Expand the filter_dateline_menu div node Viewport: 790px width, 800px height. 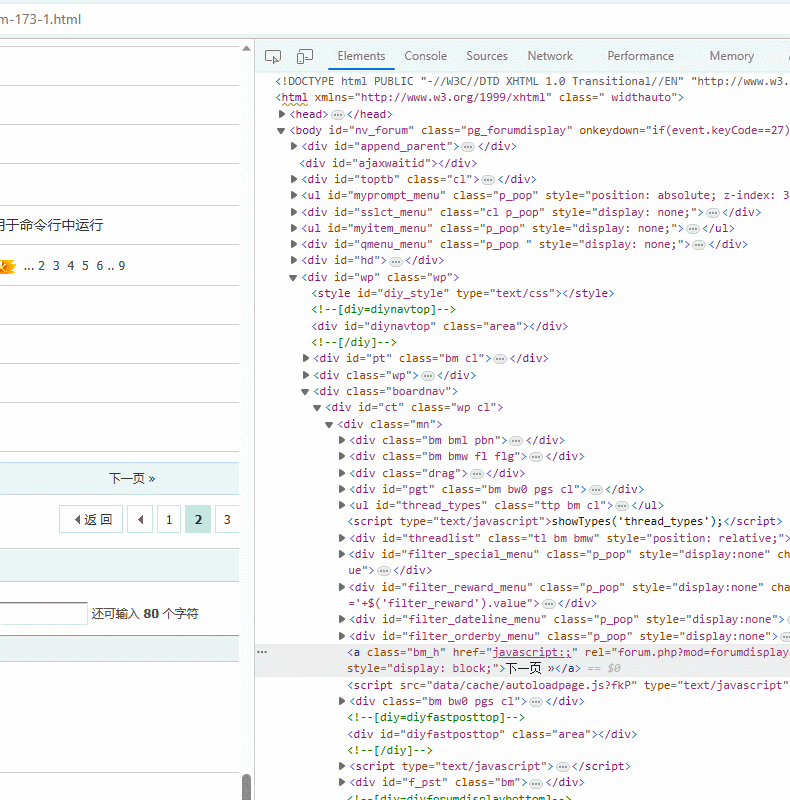click(342, 619)
